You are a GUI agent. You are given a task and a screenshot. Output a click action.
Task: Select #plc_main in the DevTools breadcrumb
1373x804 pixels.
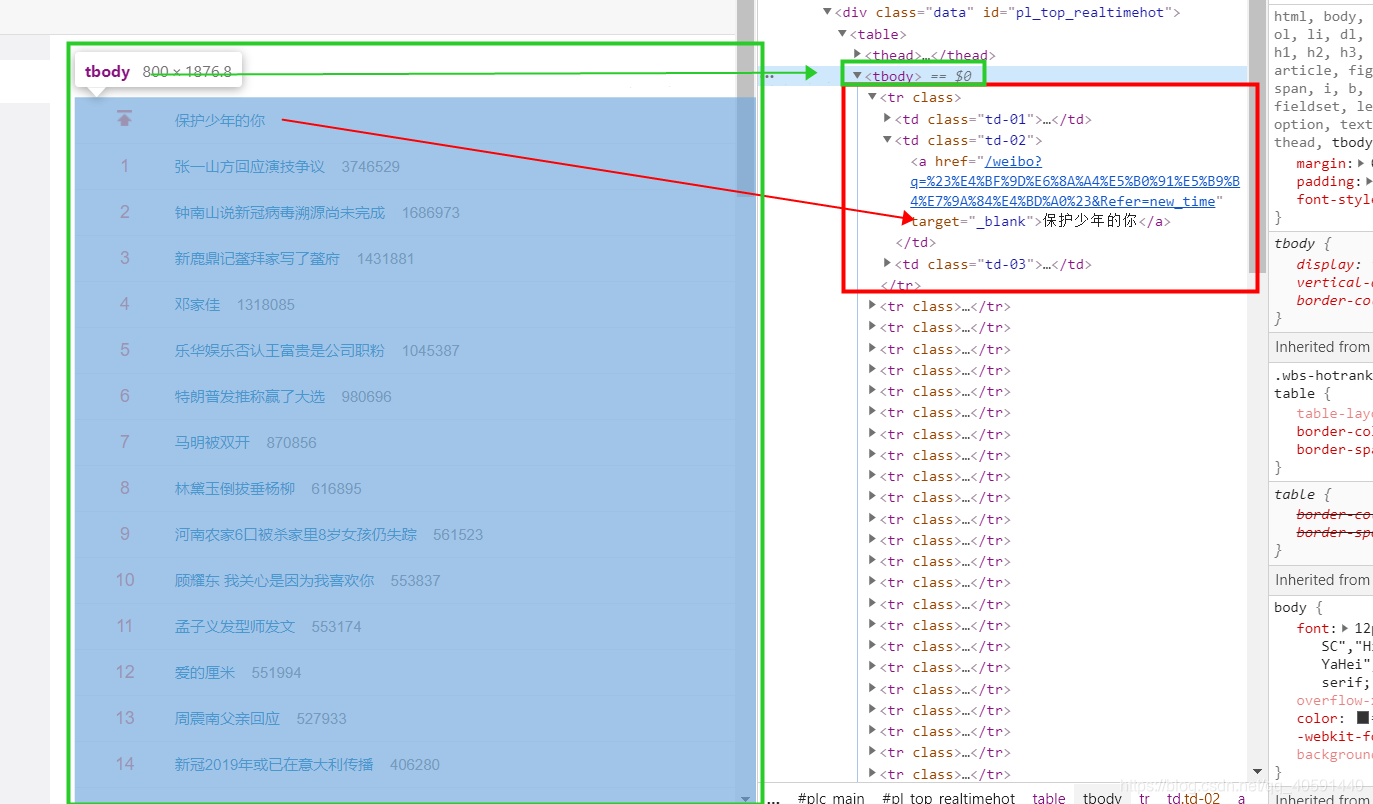pos(831,798)
